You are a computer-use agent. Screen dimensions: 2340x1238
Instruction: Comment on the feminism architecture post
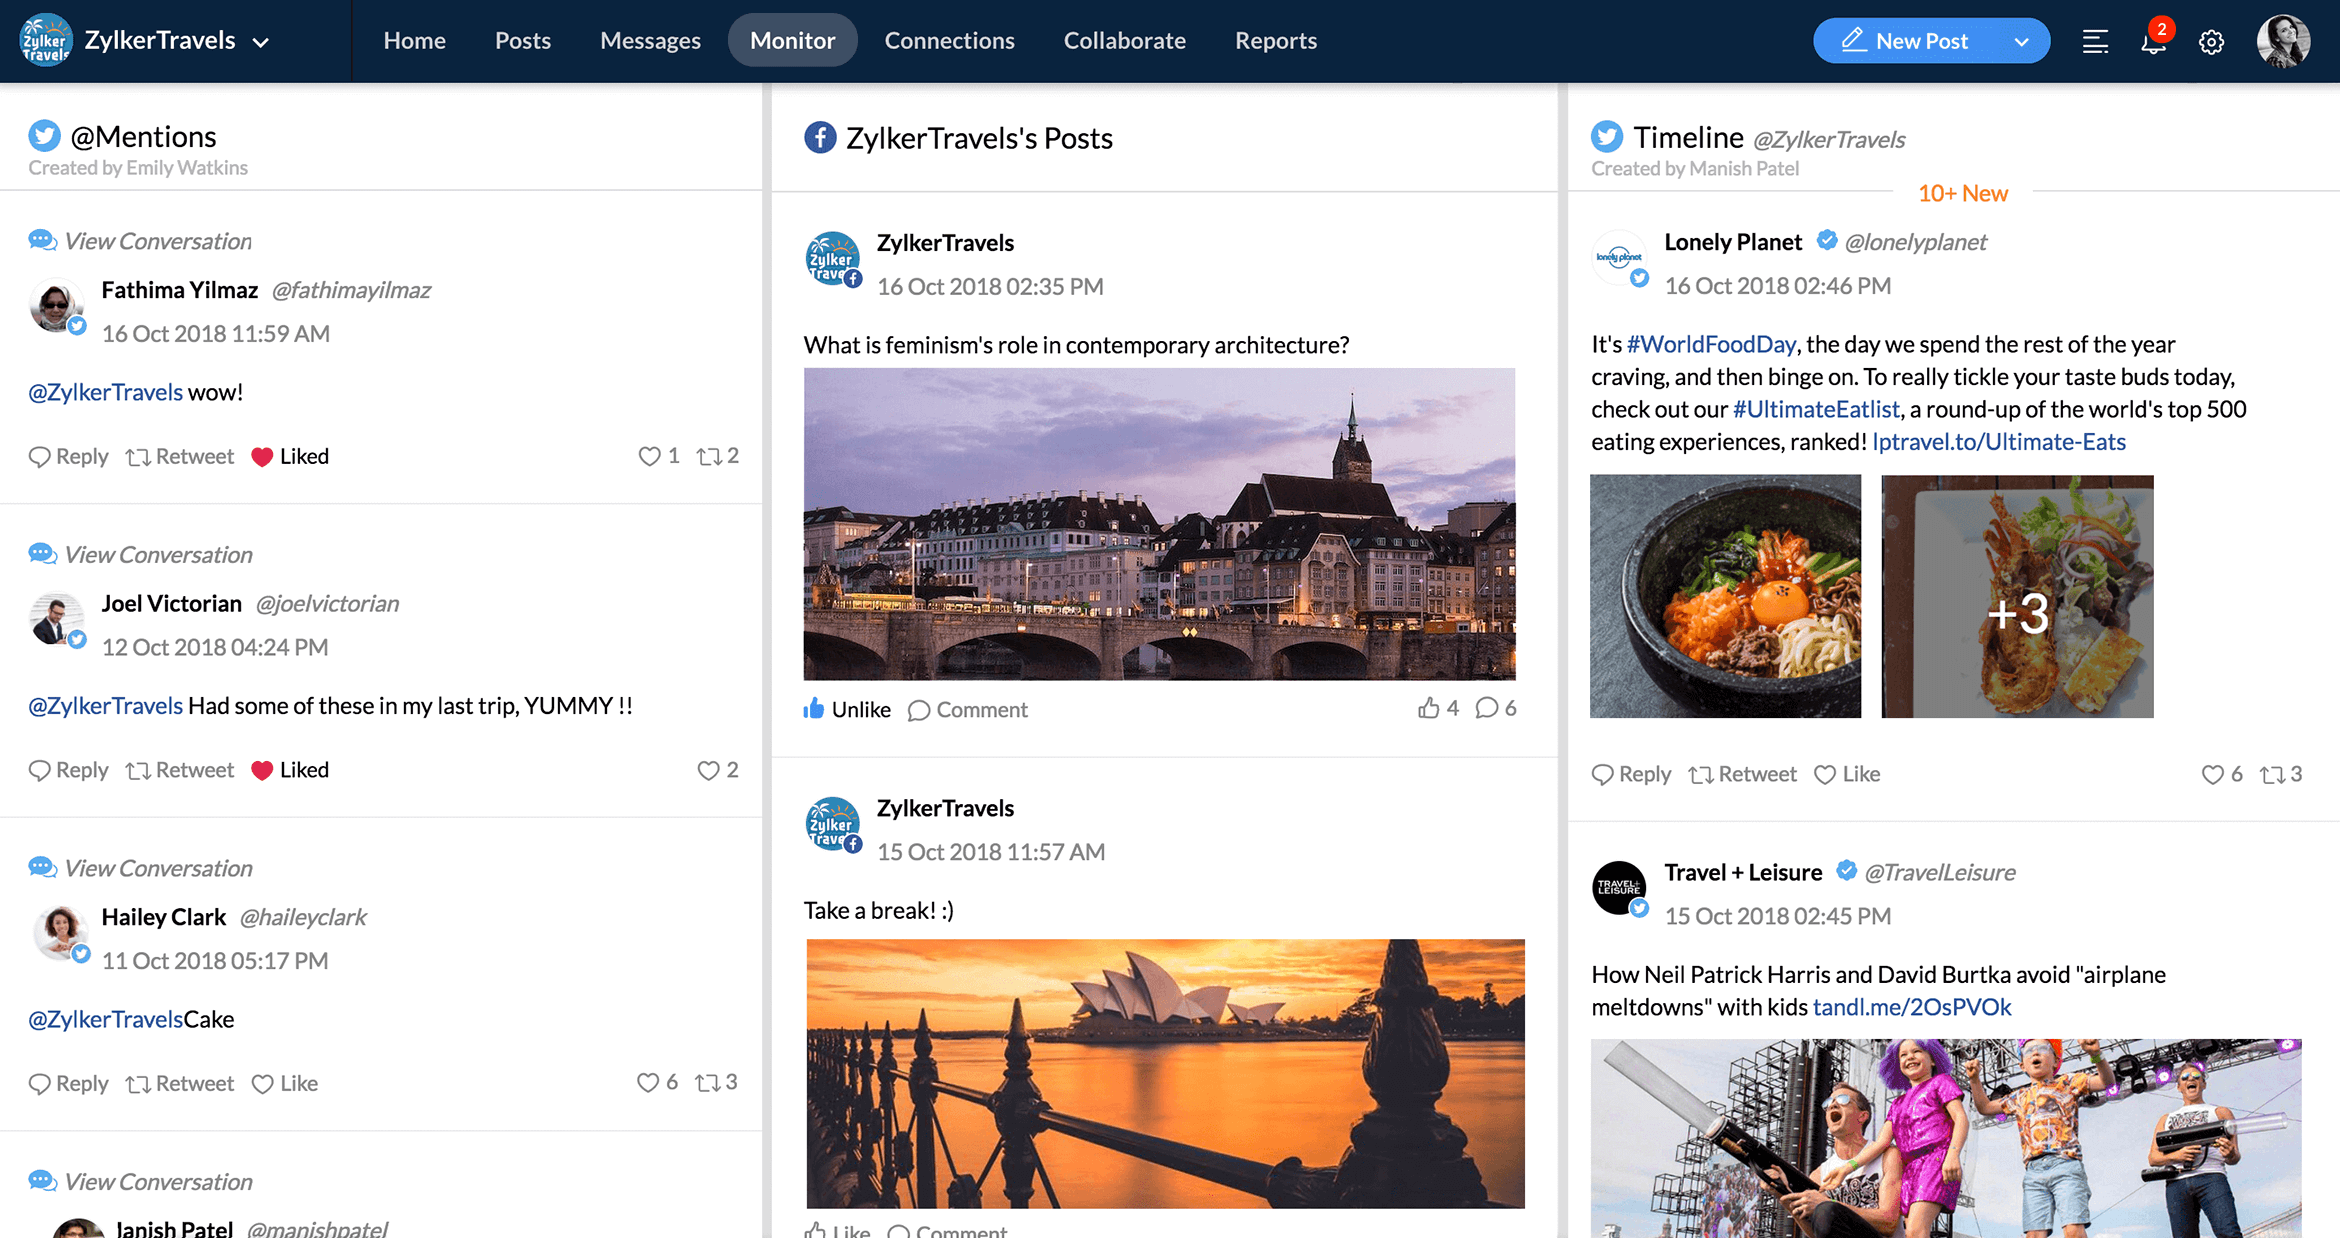click(x=968, y=709)
